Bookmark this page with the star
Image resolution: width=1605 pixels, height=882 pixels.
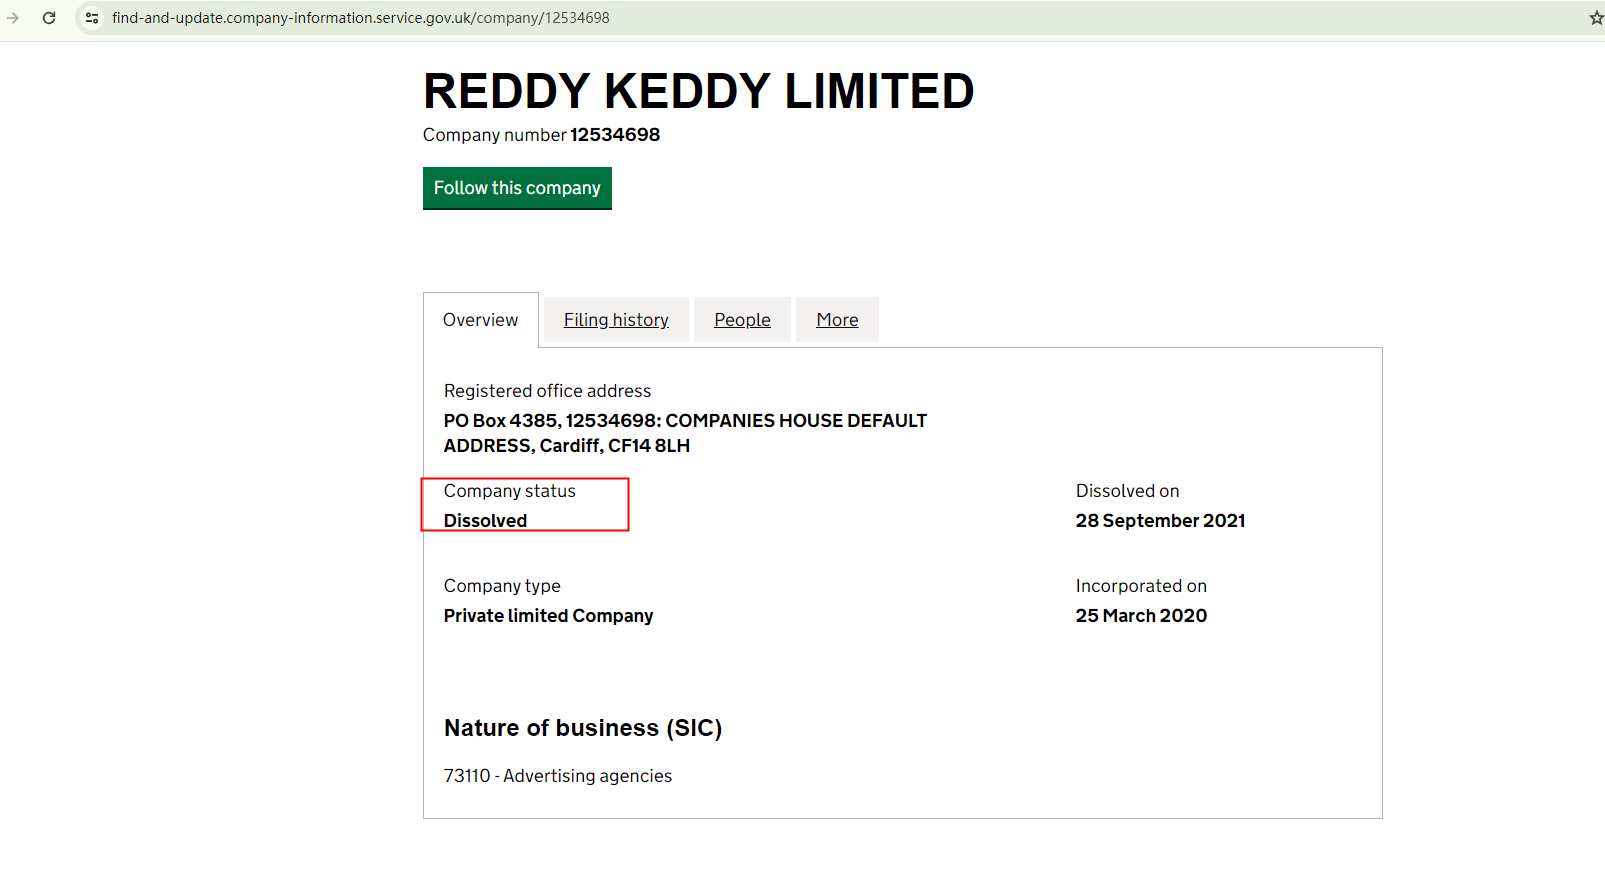point(1596,18)
